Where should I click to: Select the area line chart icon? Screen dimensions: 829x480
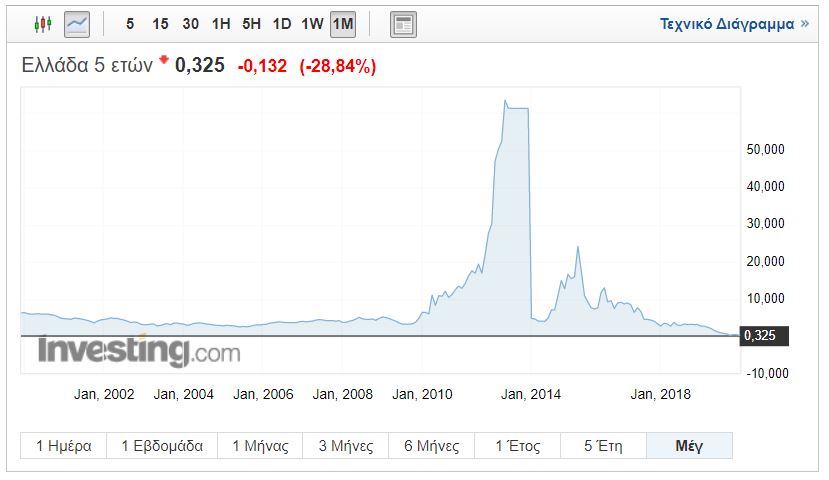coord(77,24)
